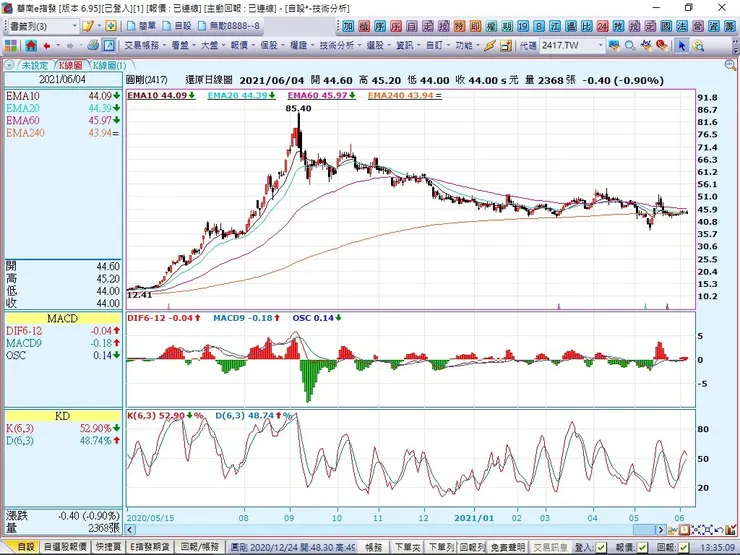
Task: Open the 回報列 button
Action: click(472, 547)
